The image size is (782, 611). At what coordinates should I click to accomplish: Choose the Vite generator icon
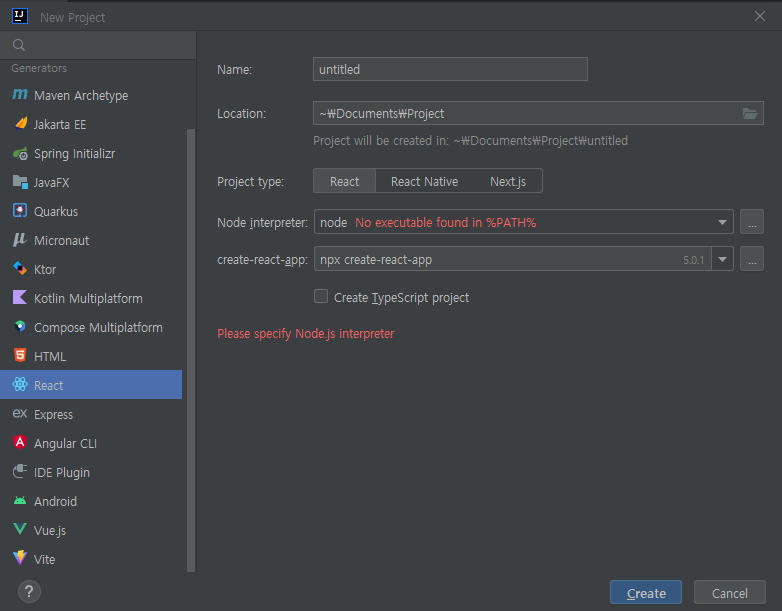coord(20,558)
